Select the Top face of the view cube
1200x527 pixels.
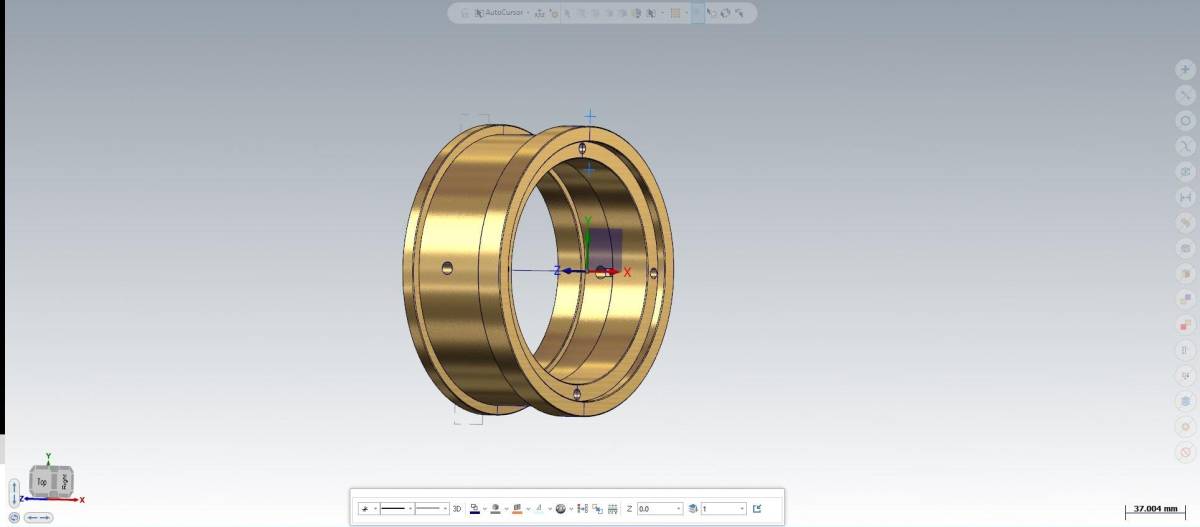(x=42, y=481)
